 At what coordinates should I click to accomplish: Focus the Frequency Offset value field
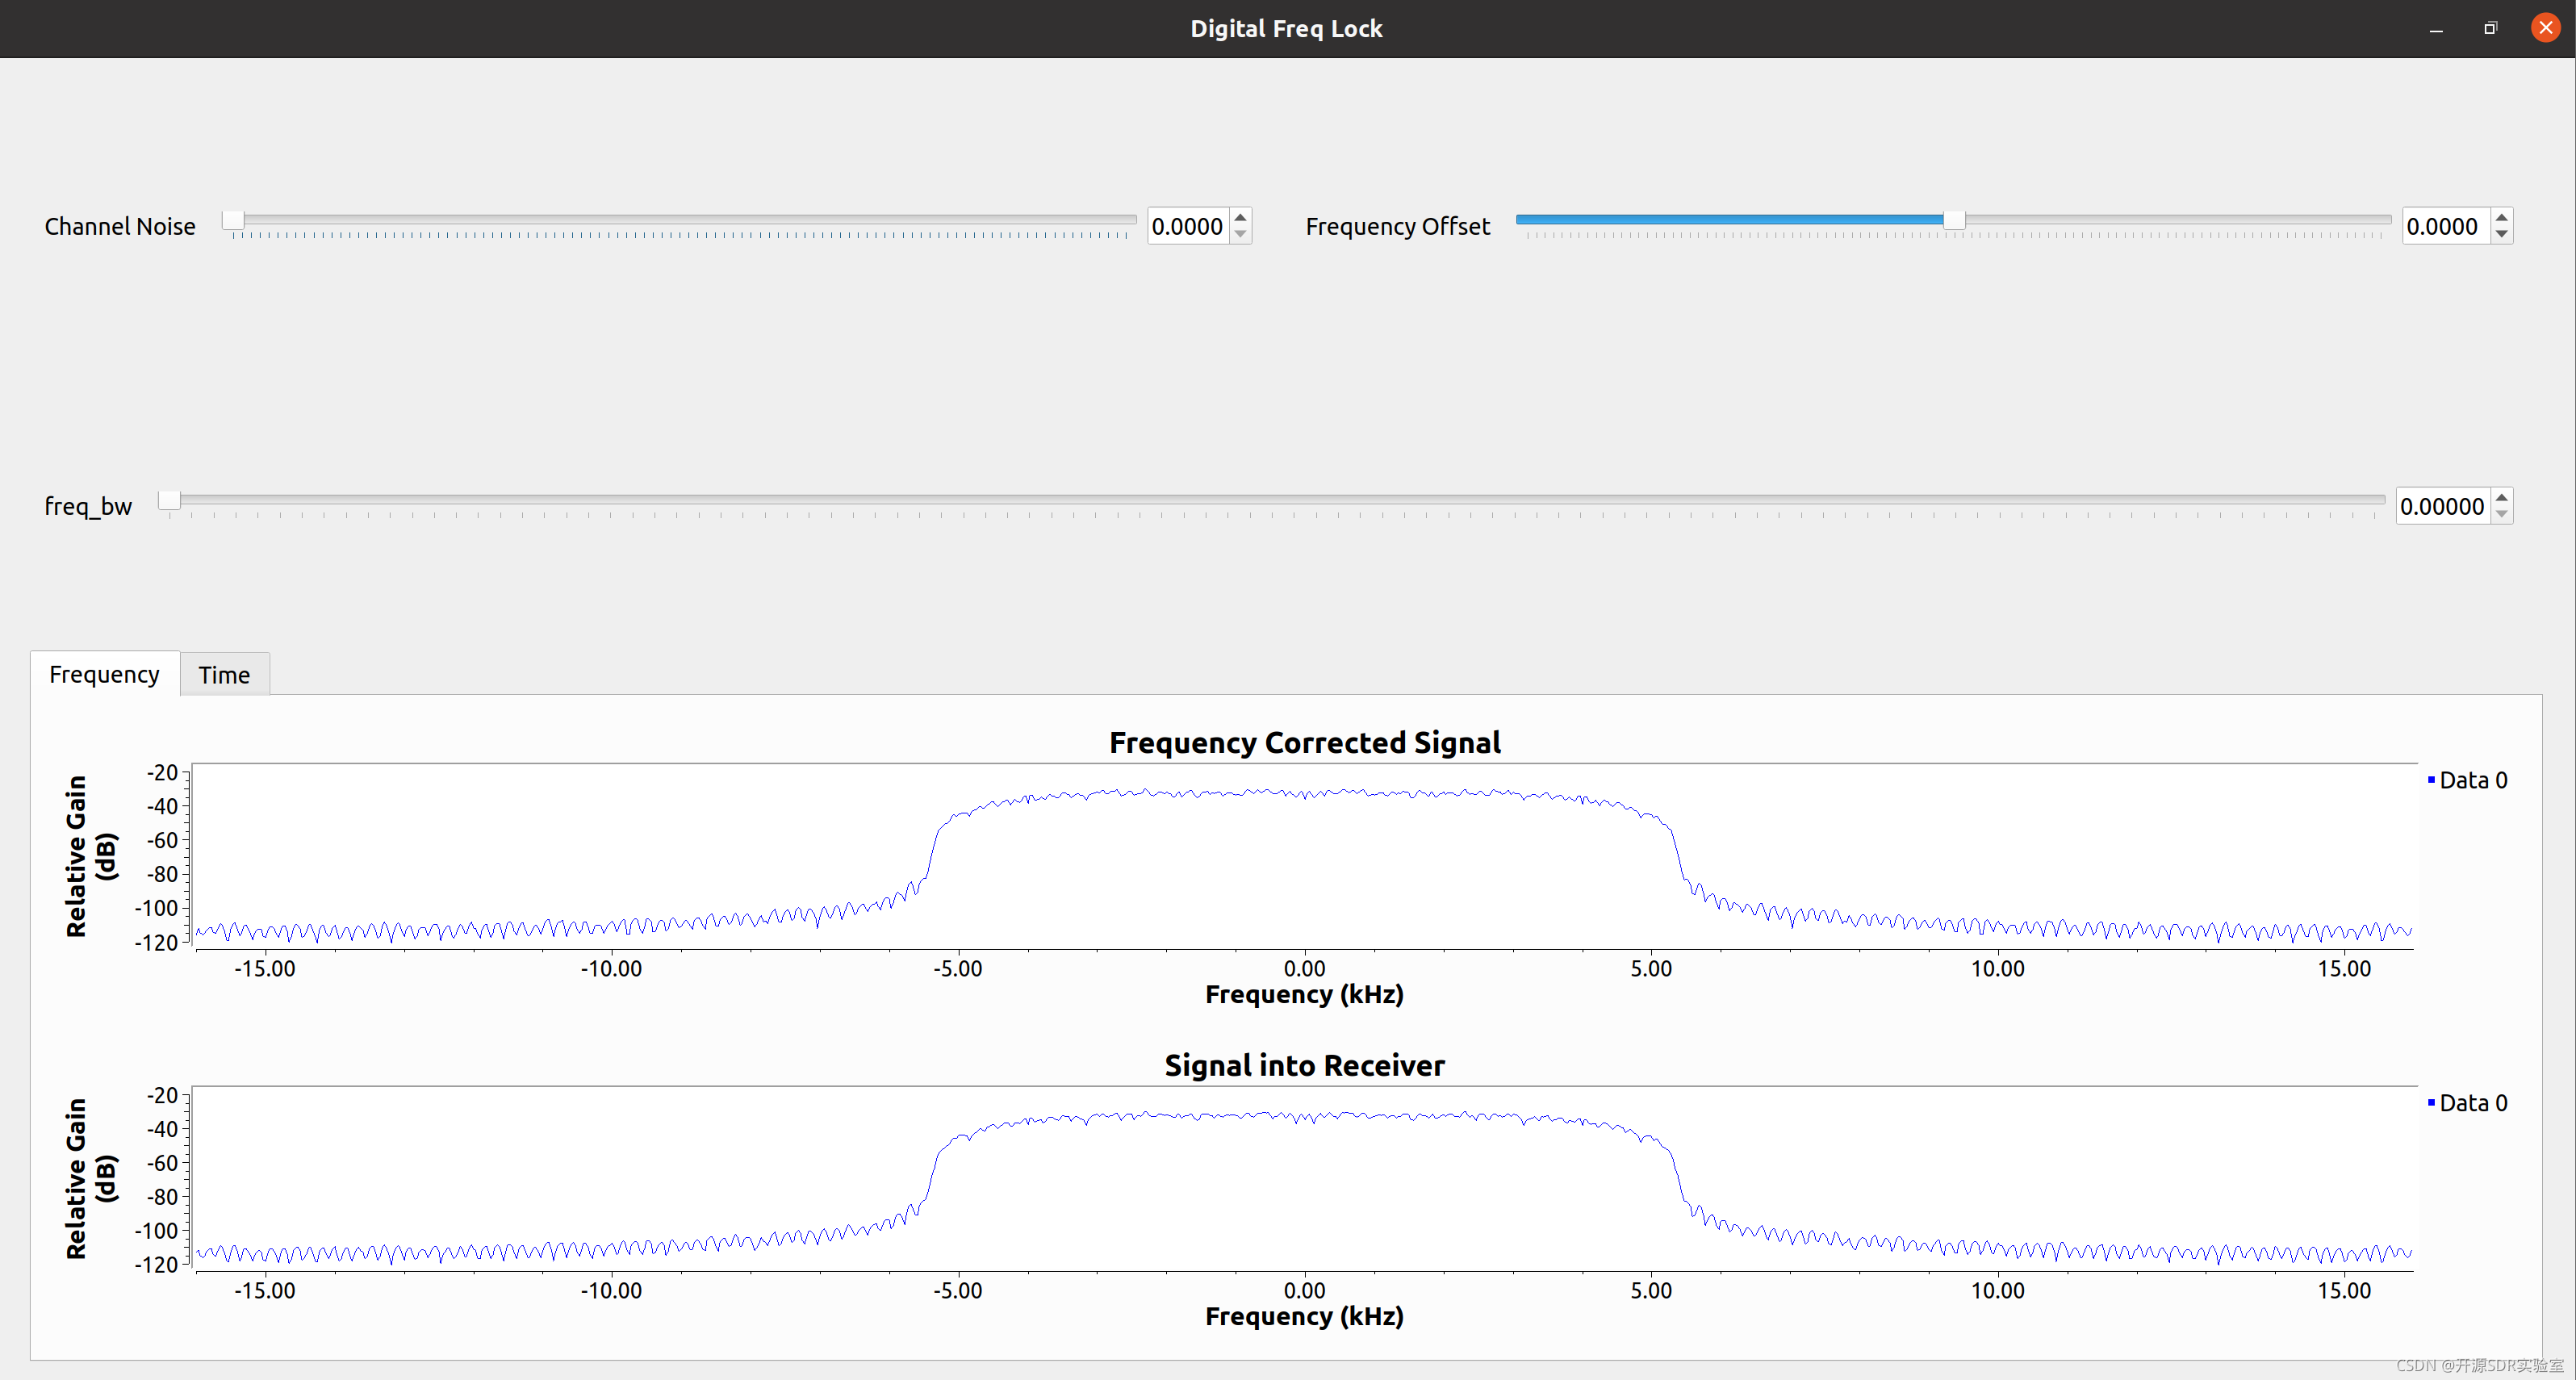(x=2442, y=226)
